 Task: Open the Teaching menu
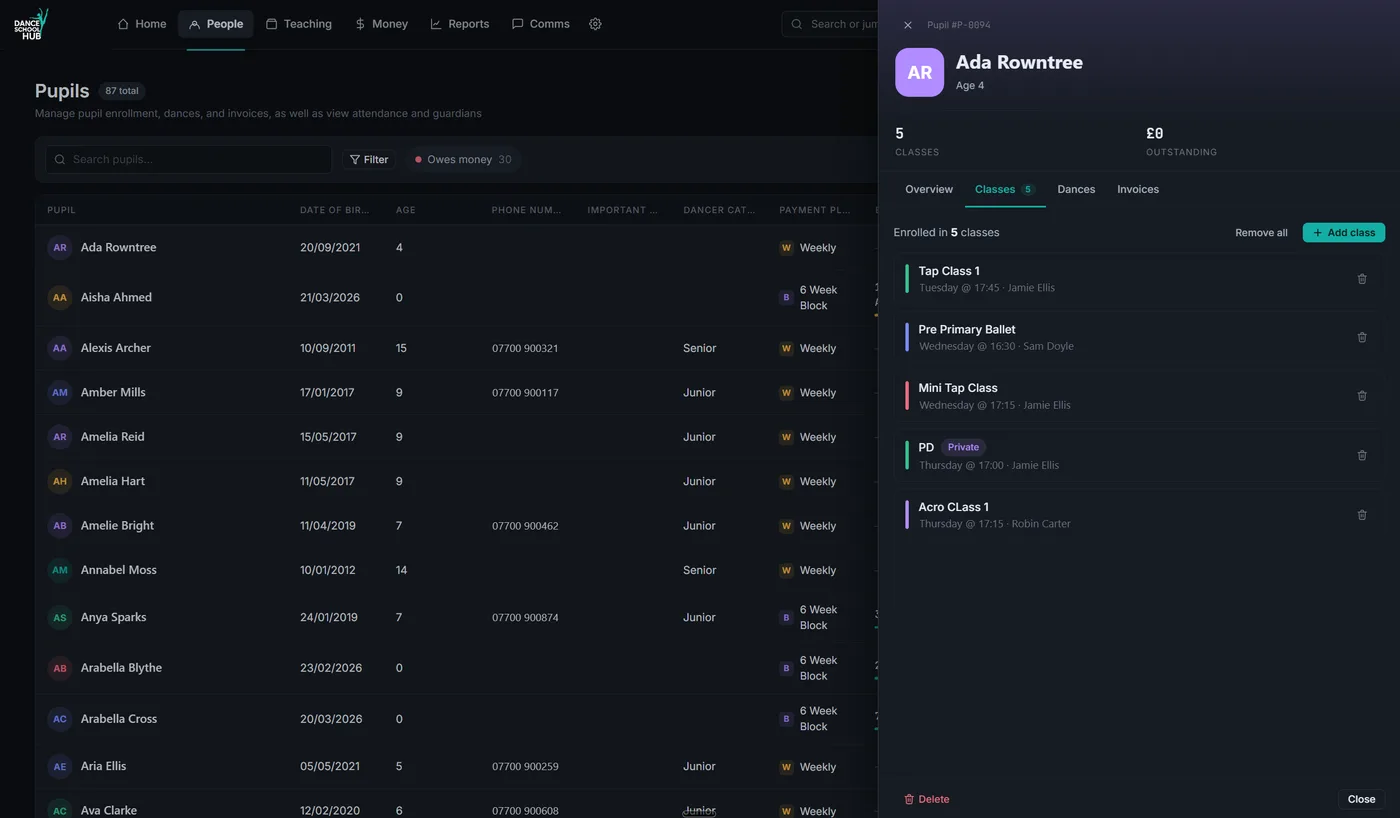click(x=298, y=24)
